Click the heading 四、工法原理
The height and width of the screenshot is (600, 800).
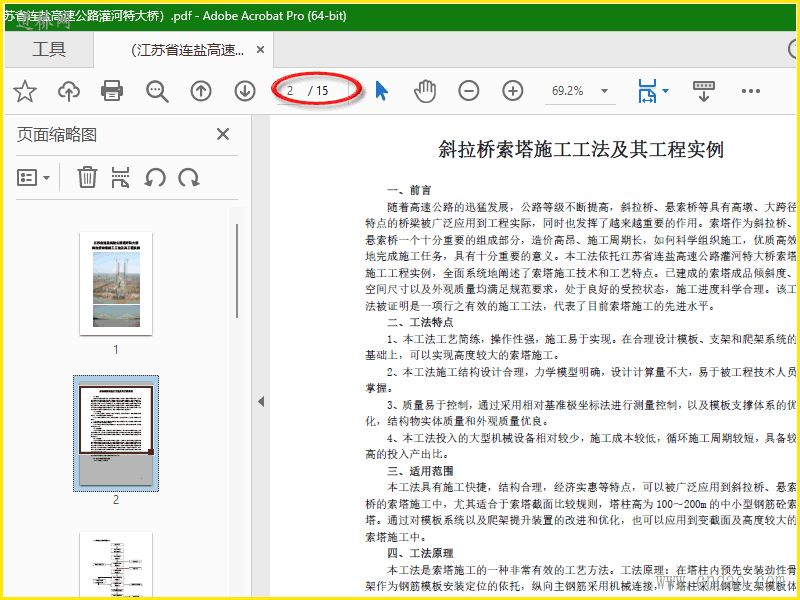[420, 554]
